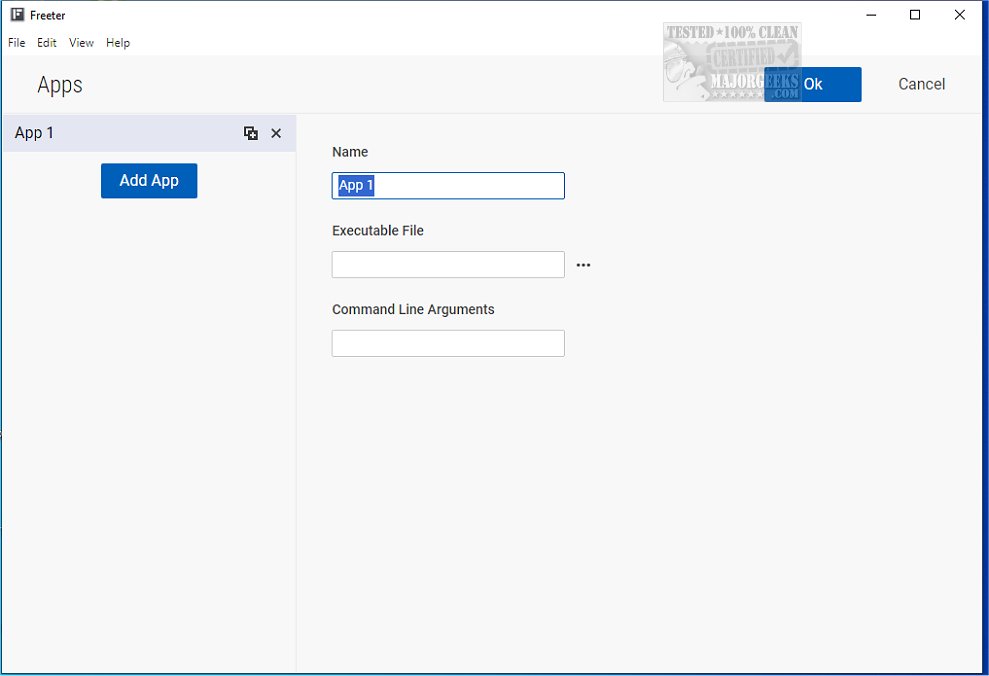Click the Name label

(350, 152)
